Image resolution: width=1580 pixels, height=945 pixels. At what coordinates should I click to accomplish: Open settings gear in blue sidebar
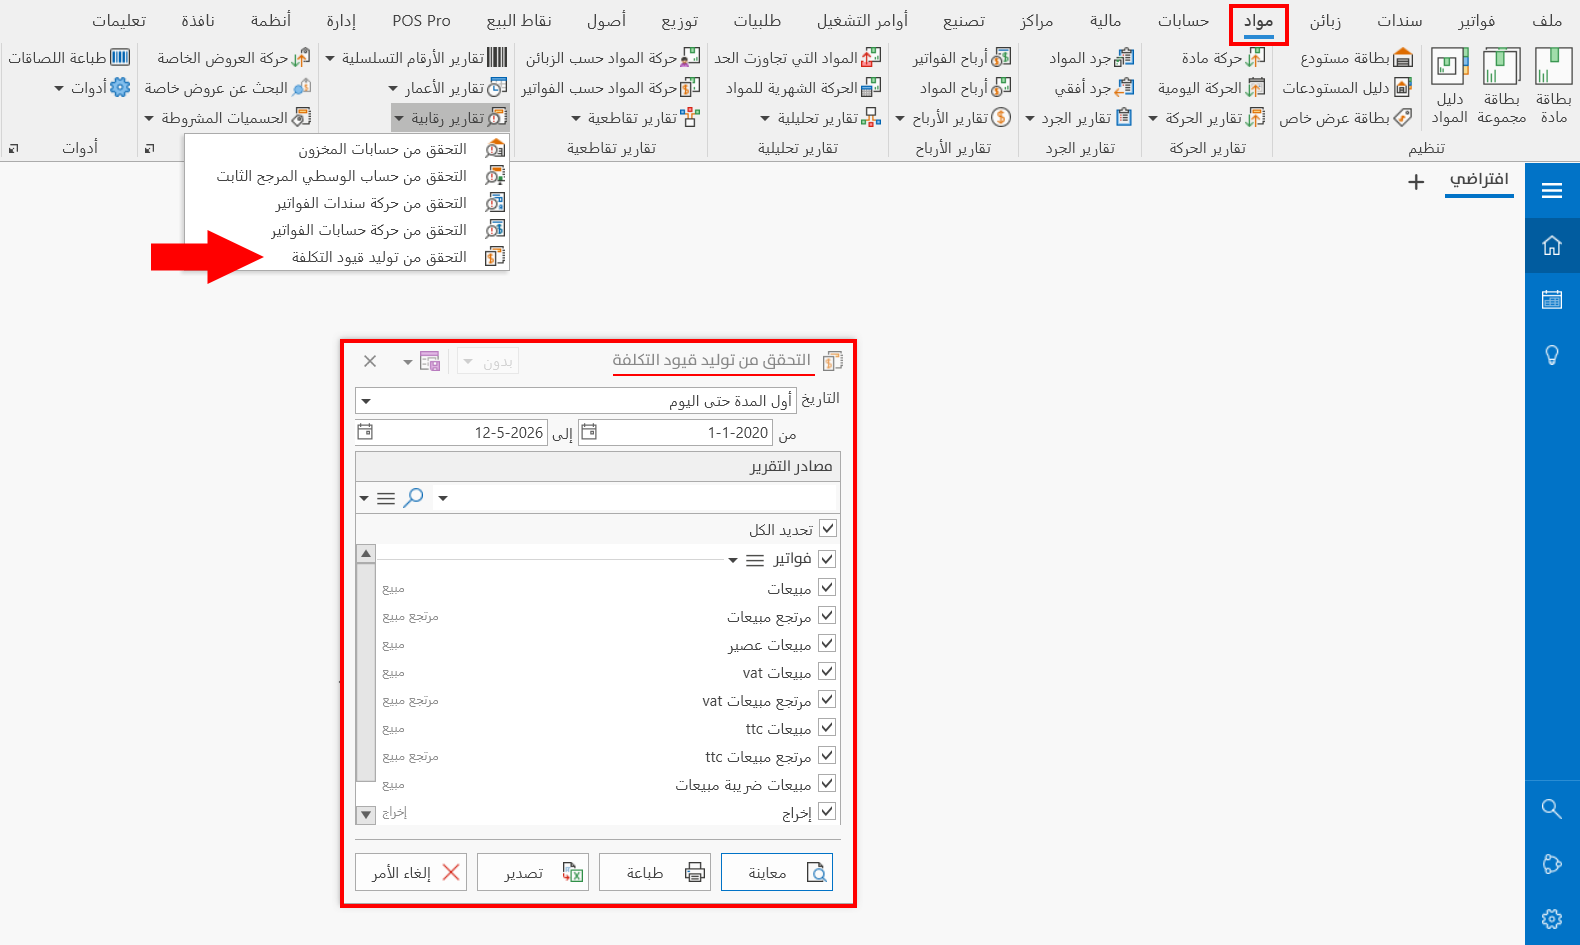tap(1552, 919)
